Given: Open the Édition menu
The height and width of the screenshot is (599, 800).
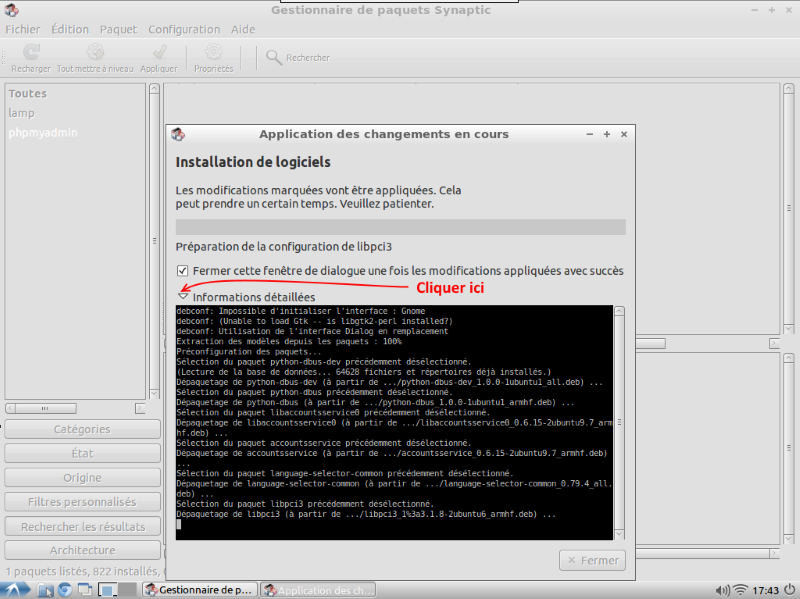Looking at the screenshot, I should pos(70,29).
